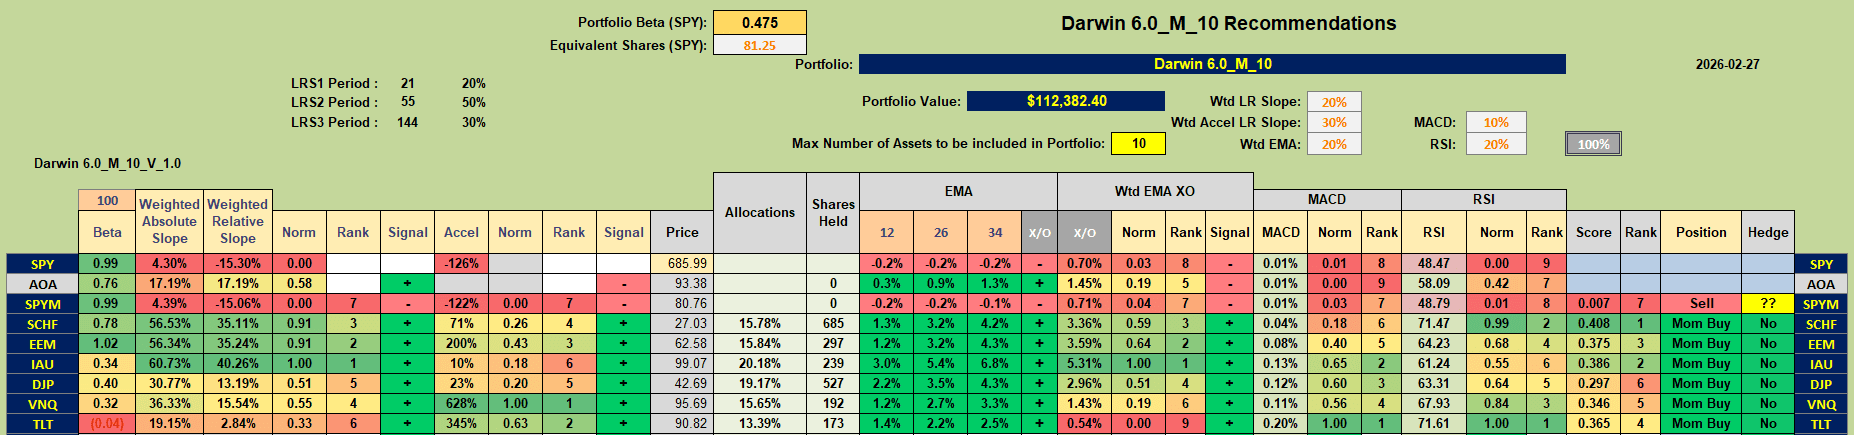Select the AOA price cell 93.38
1854x435 pixels.
coord(682,283)
